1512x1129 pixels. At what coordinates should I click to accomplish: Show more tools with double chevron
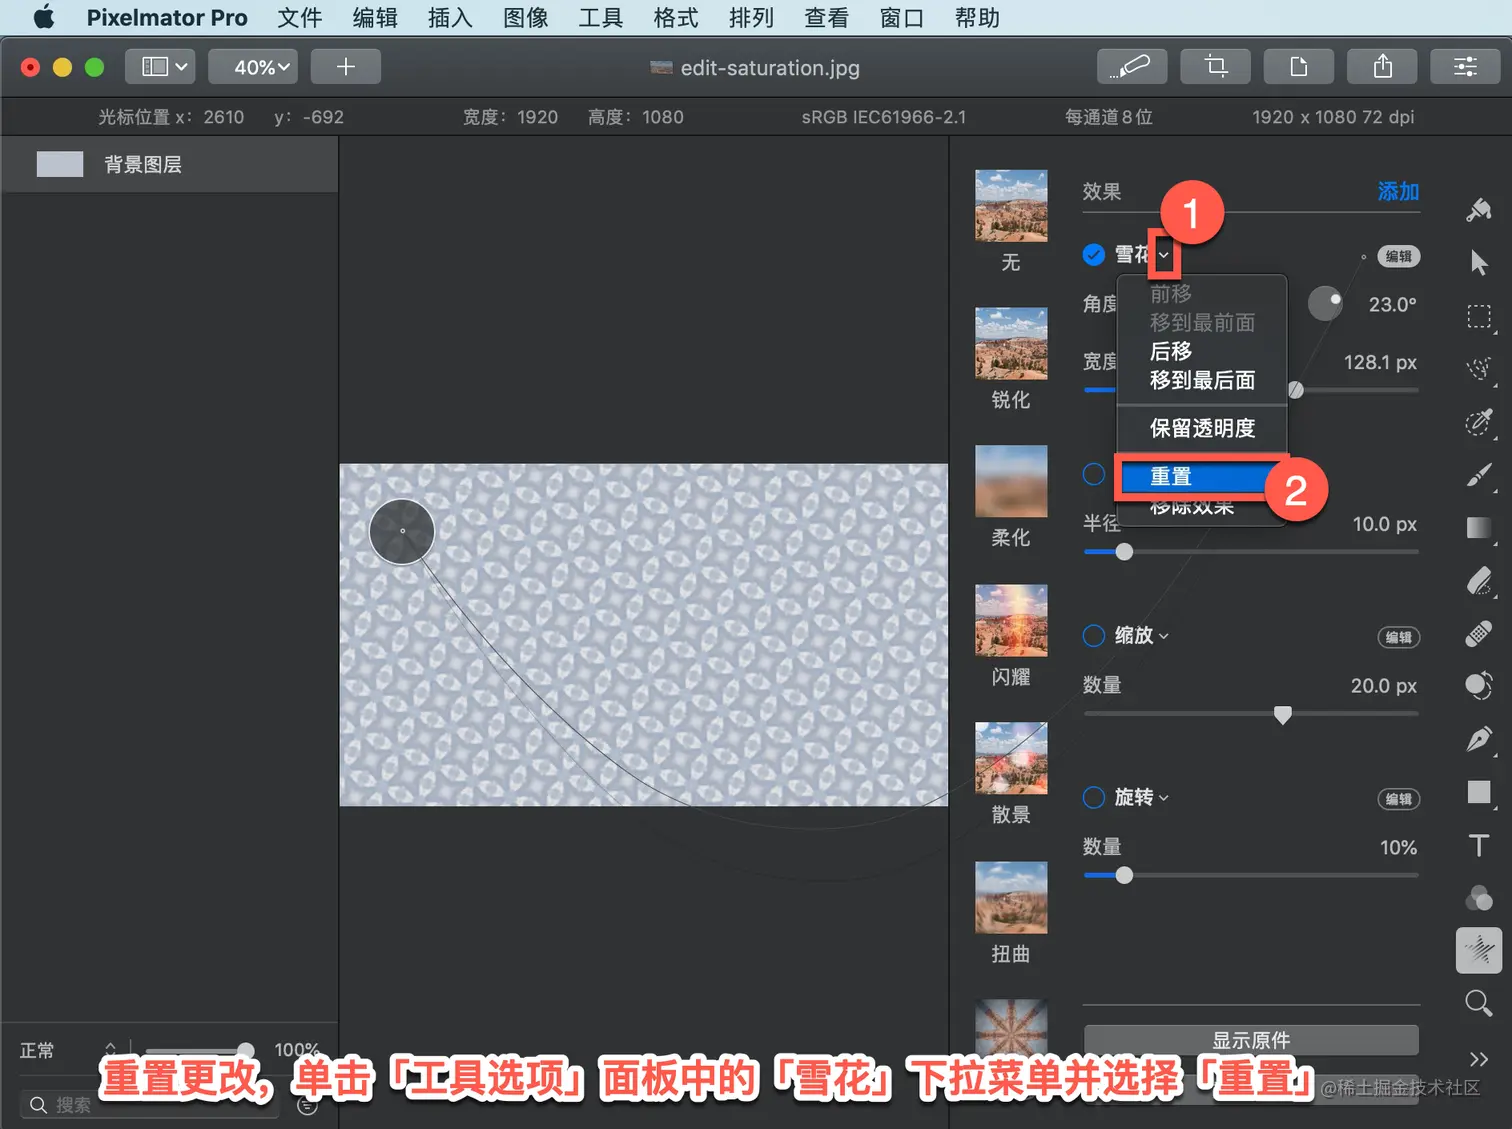(x=1479, y=1059)
